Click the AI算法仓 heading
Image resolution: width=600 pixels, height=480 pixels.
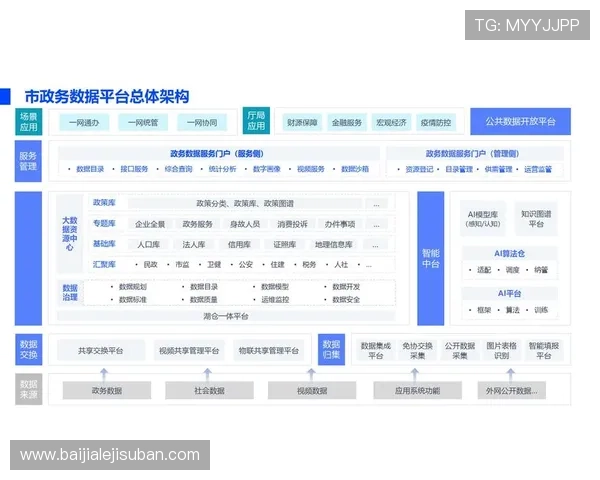click(509, 254)
